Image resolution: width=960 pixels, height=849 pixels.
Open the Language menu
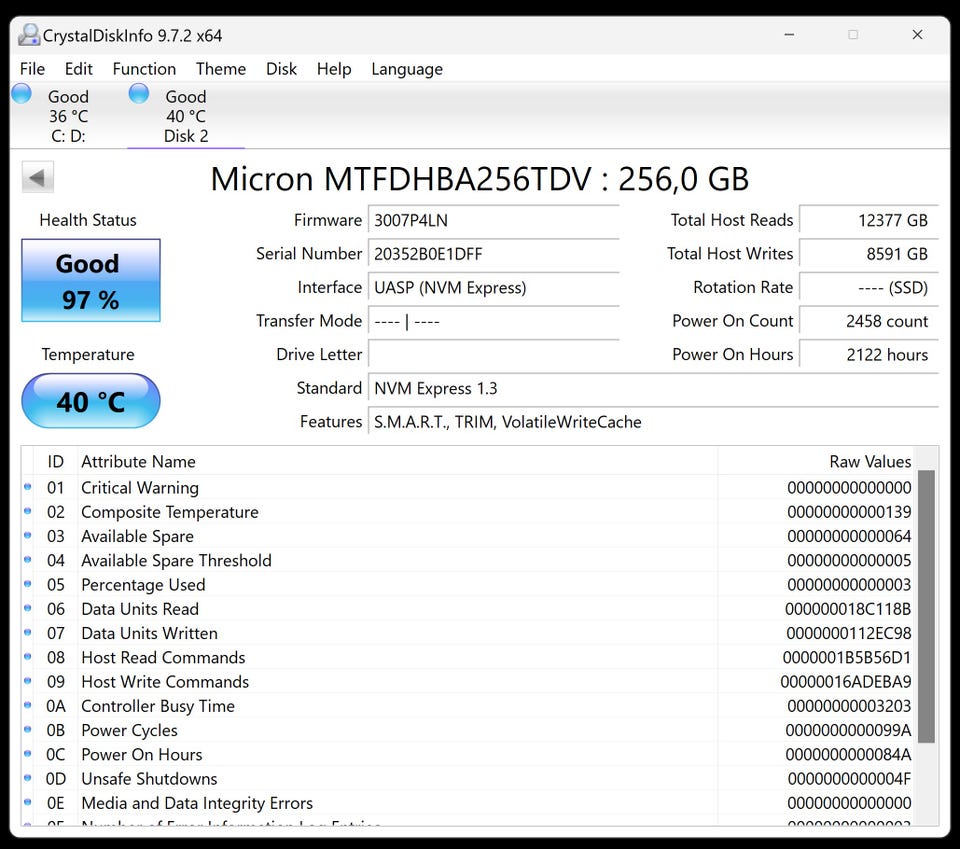click(x=406, y=69)
